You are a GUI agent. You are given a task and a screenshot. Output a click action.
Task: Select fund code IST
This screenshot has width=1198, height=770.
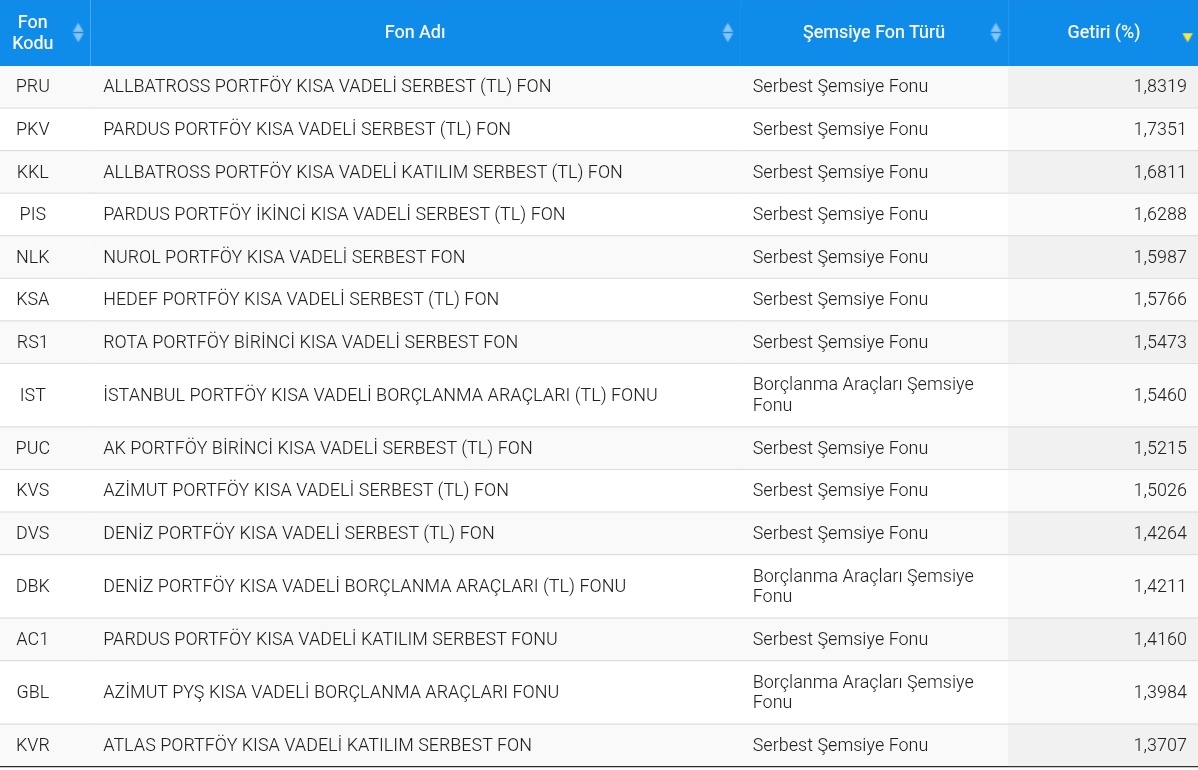tap(33, 395)
